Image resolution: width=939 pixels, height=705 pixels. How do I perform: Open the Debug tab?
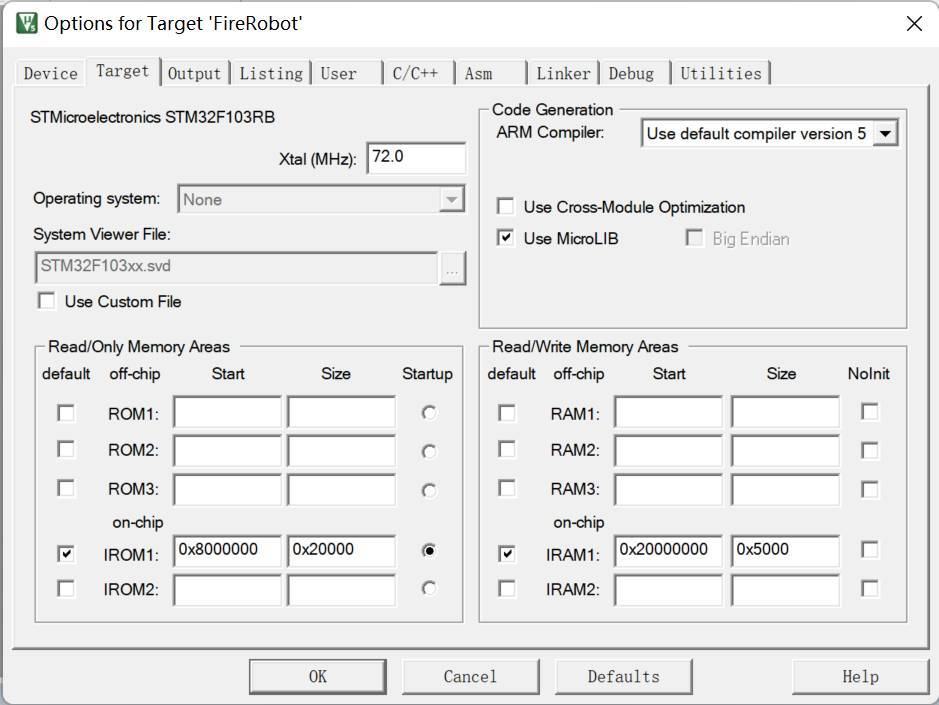634,74
